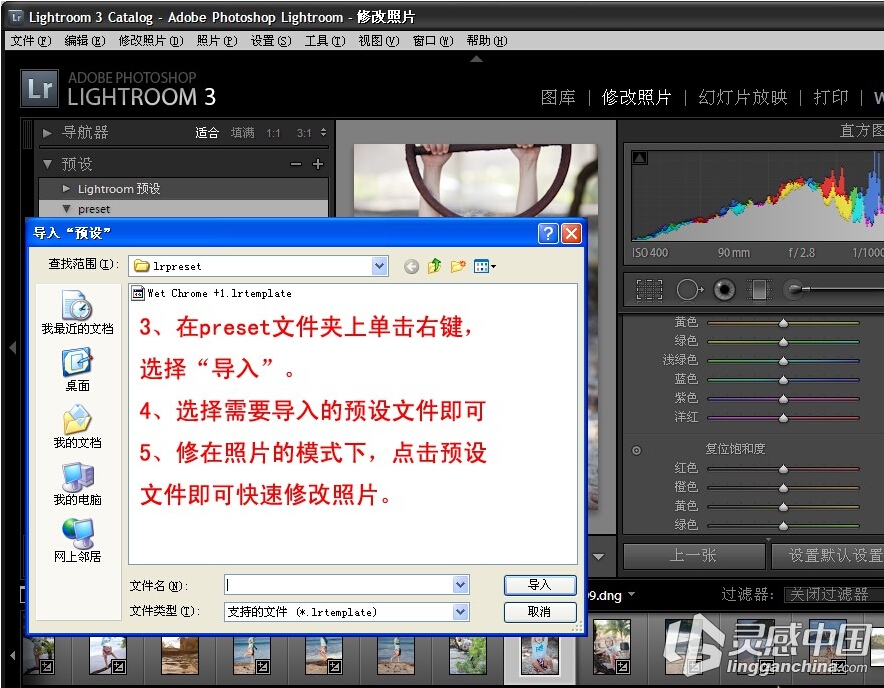Open navigator zoom level stepper
This screenshot has height=688, width=884.
tap(323, 133)
